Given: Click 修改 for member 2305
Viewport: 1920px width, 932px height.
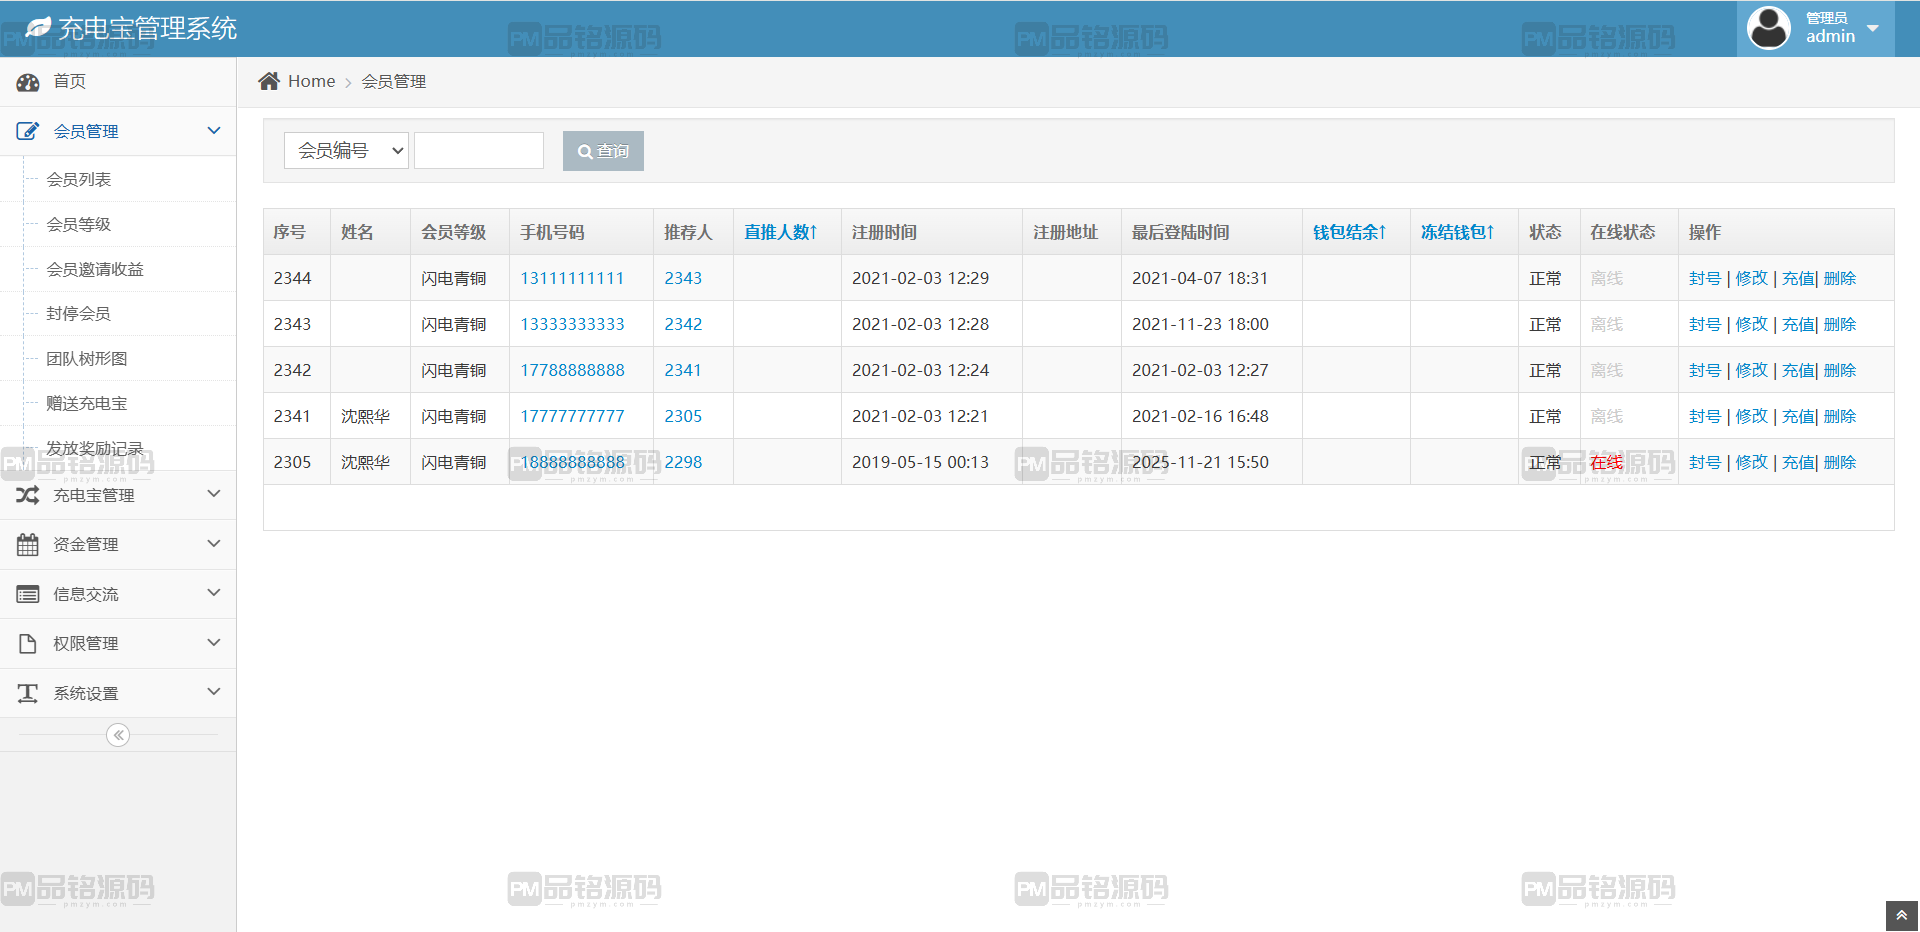Looking at the screenshot, I should click(1752, 462).
